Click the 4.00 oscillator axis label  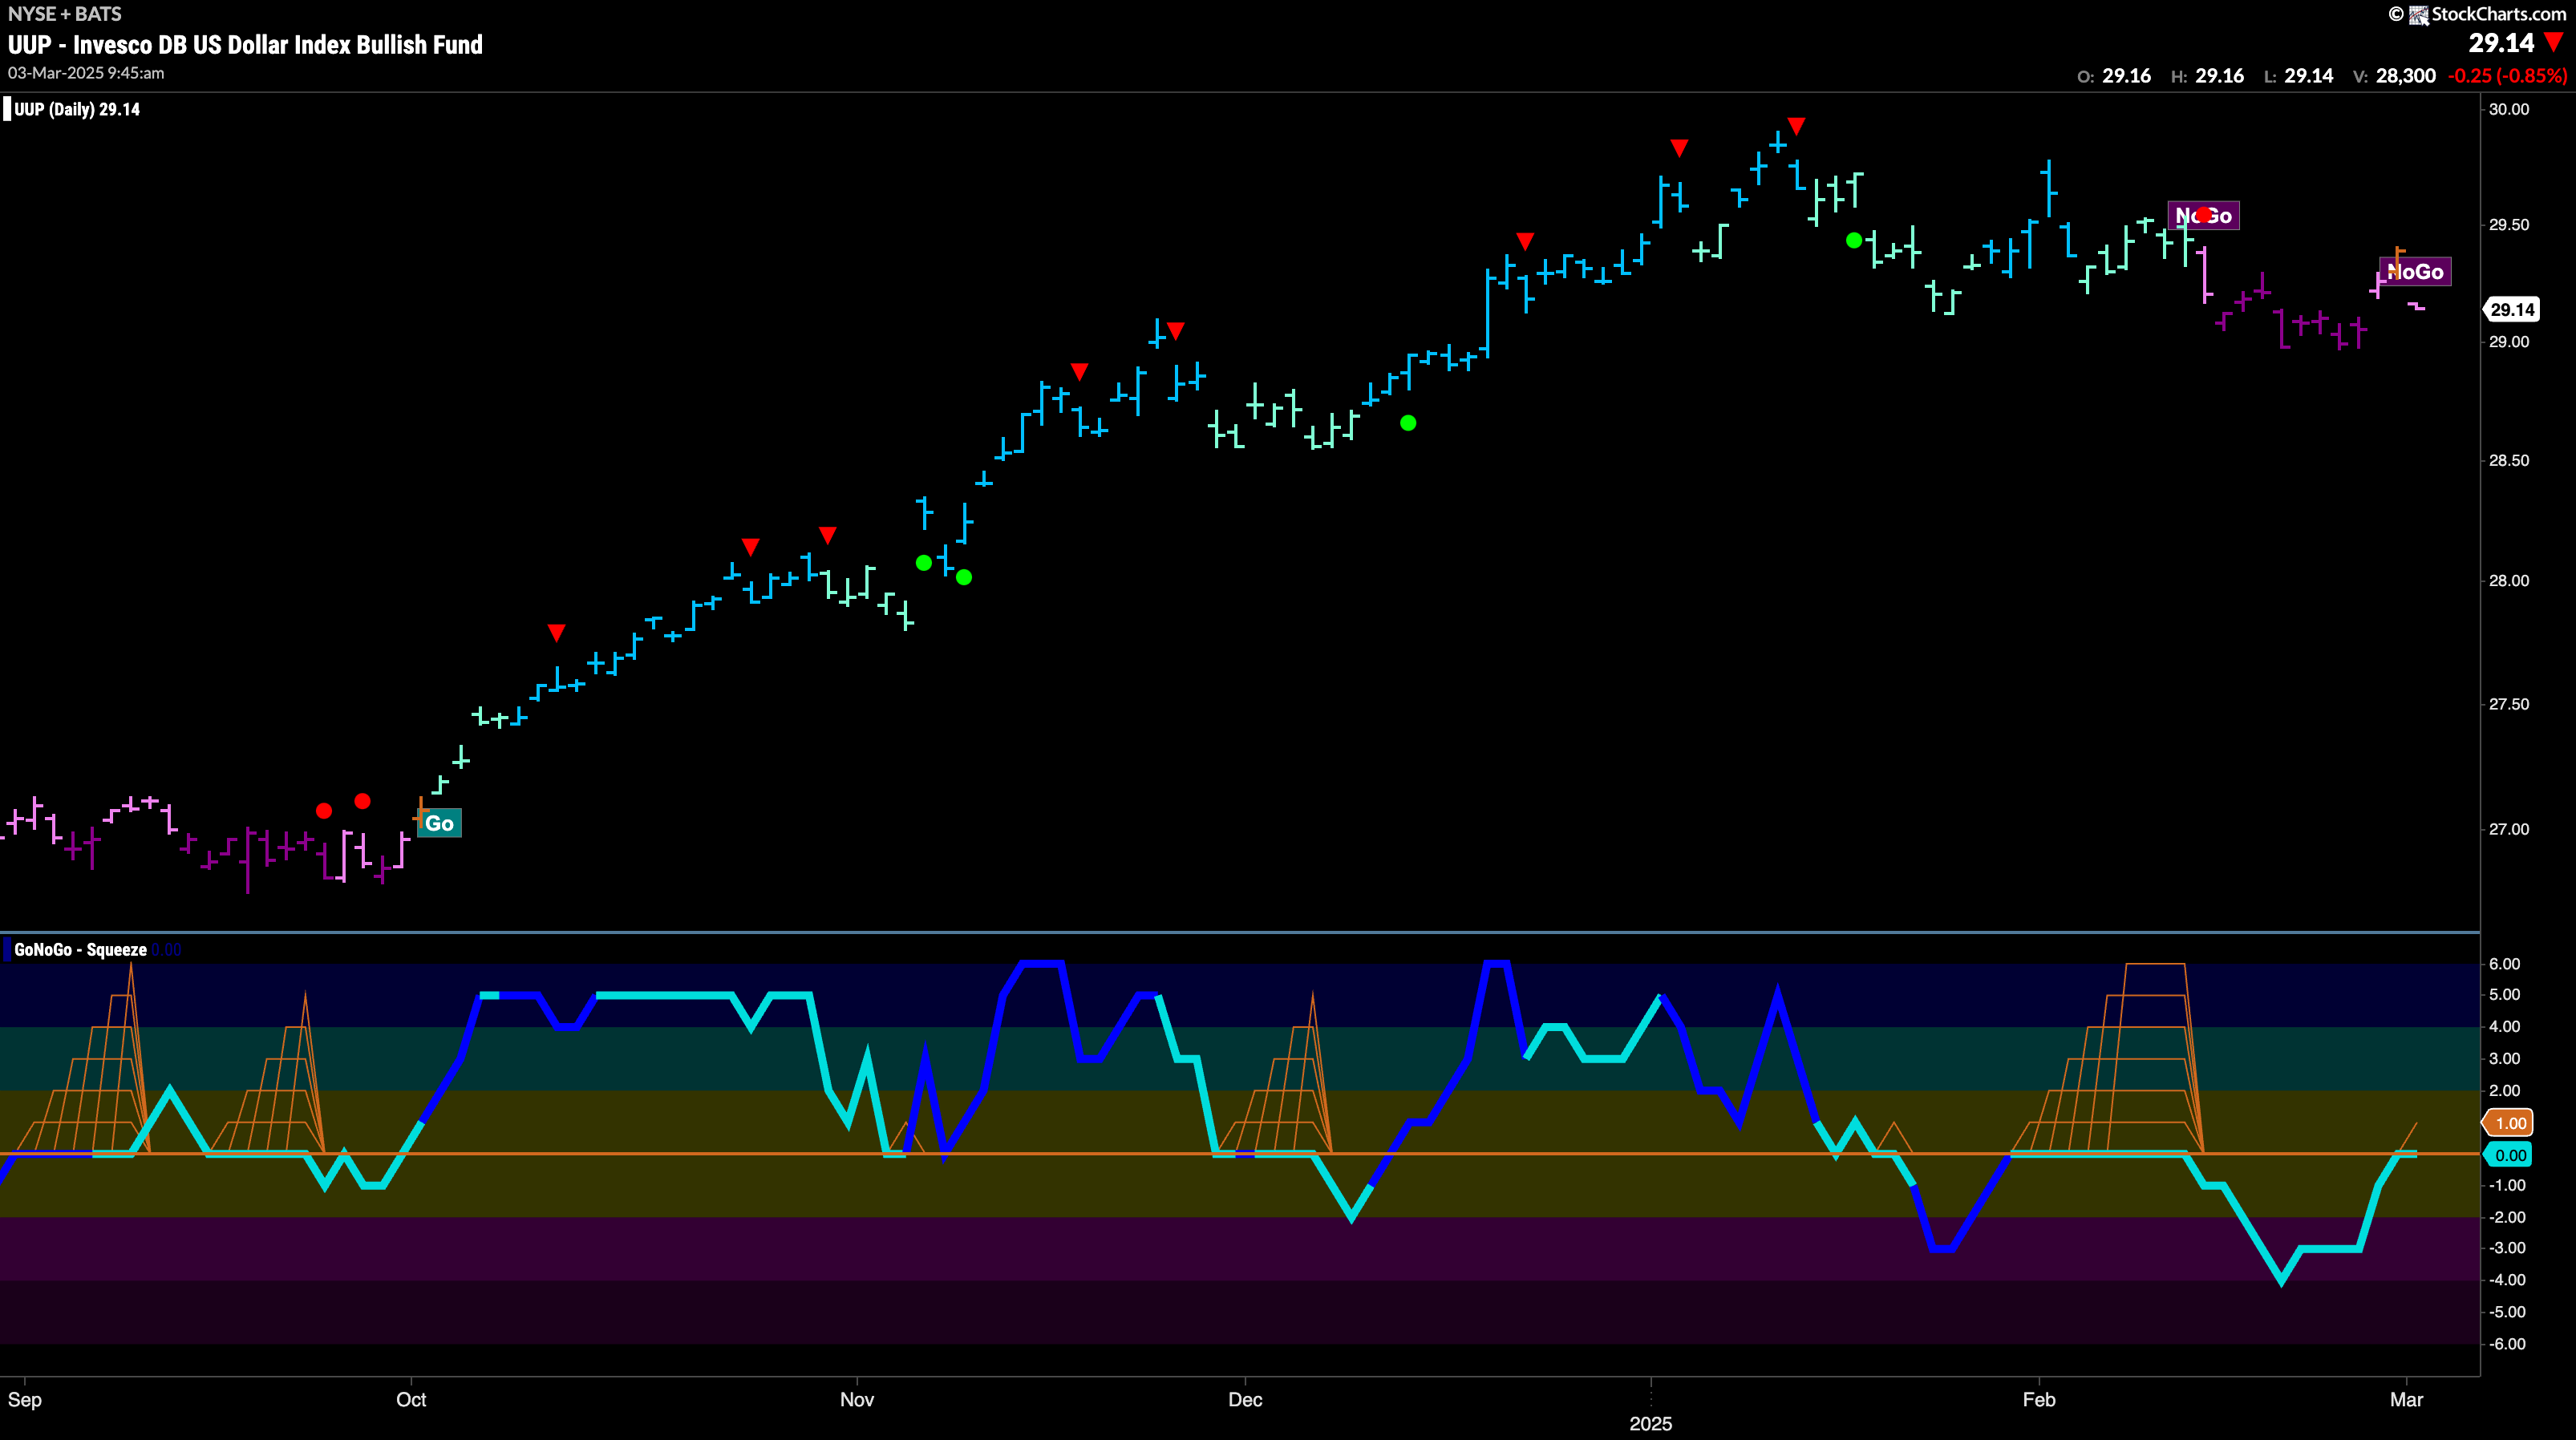pyautogui.click(x=2505, y=1026)
